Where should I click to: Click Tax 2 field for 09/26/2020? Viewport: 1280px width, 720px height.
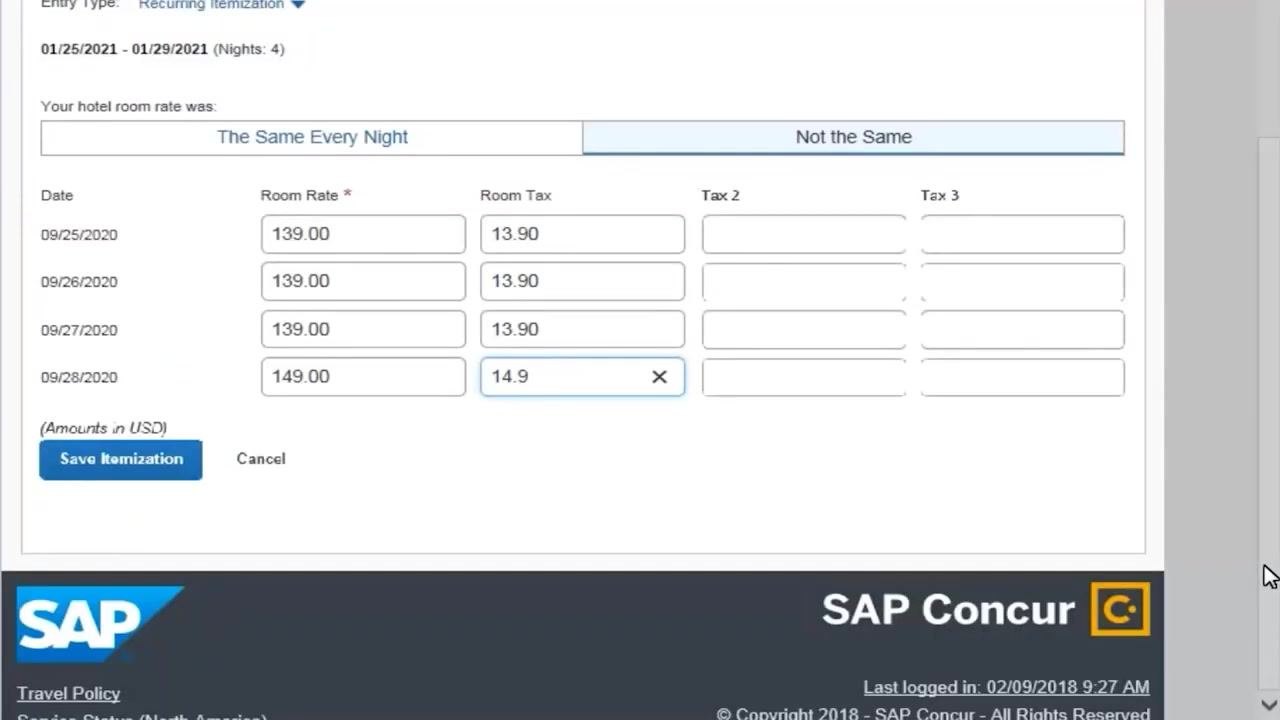(x=804, y=281)
